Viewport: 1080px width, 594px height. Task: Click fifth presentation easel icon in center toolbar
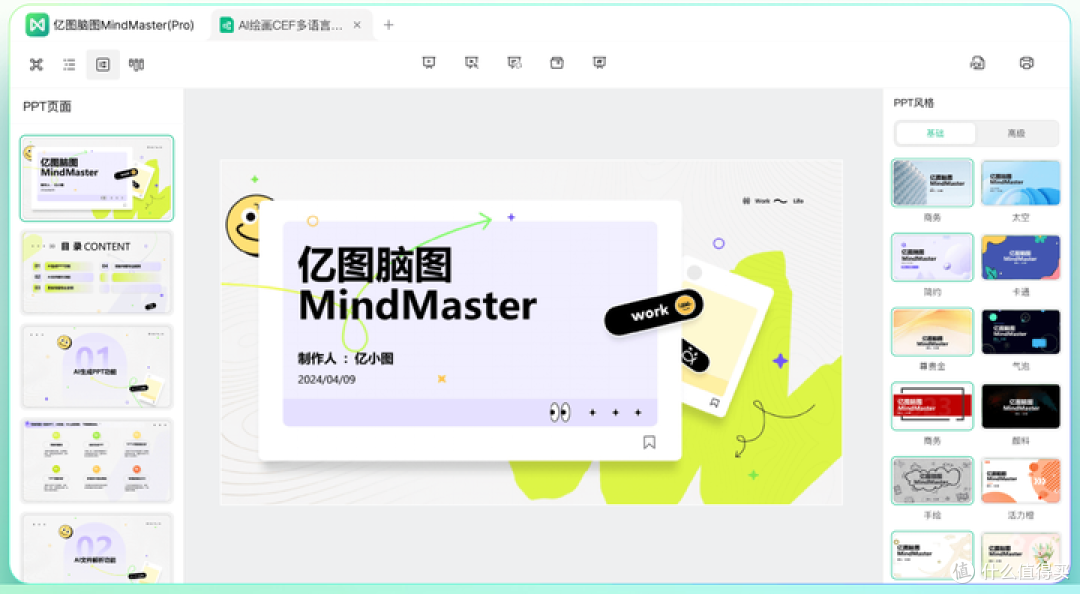click(x=600, y=63)
